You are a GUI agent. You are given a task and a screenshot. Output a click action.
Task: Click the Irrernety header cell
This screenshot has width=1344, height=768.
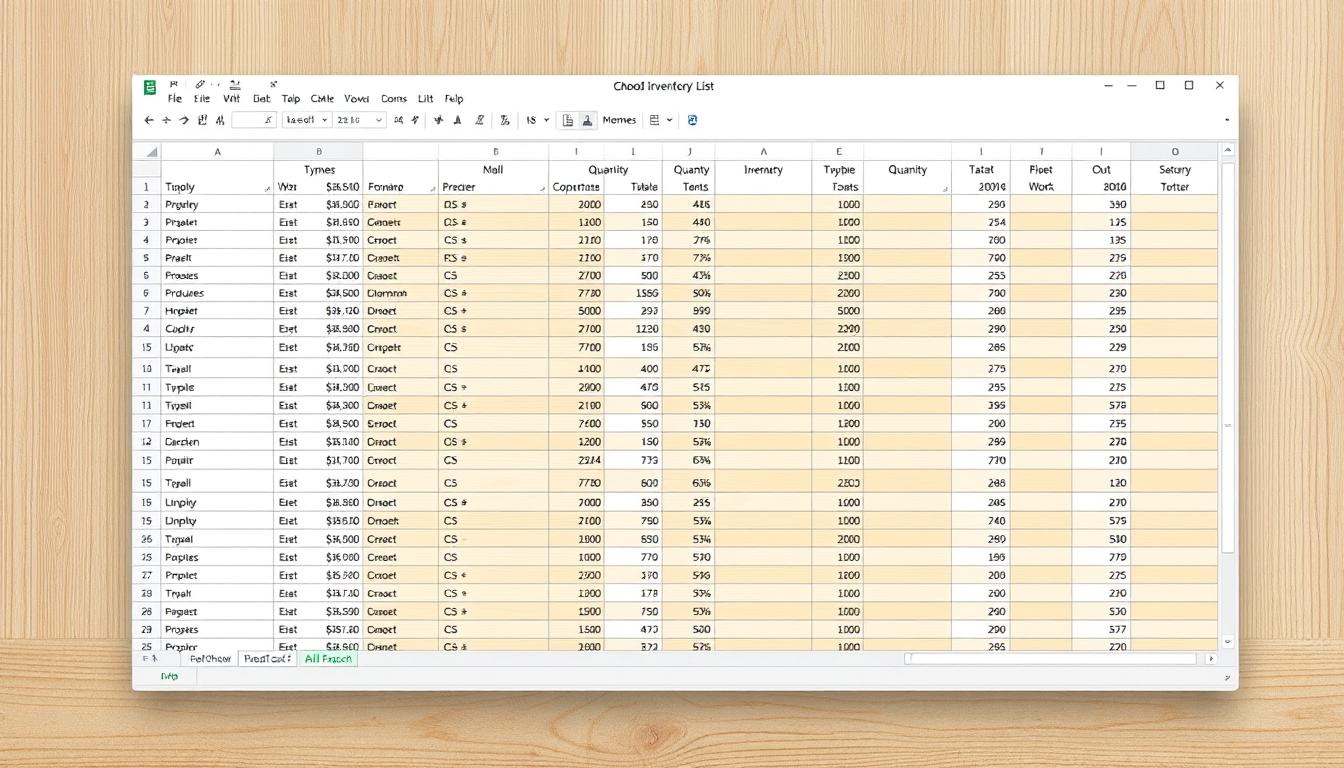click(x=763, y=178)
